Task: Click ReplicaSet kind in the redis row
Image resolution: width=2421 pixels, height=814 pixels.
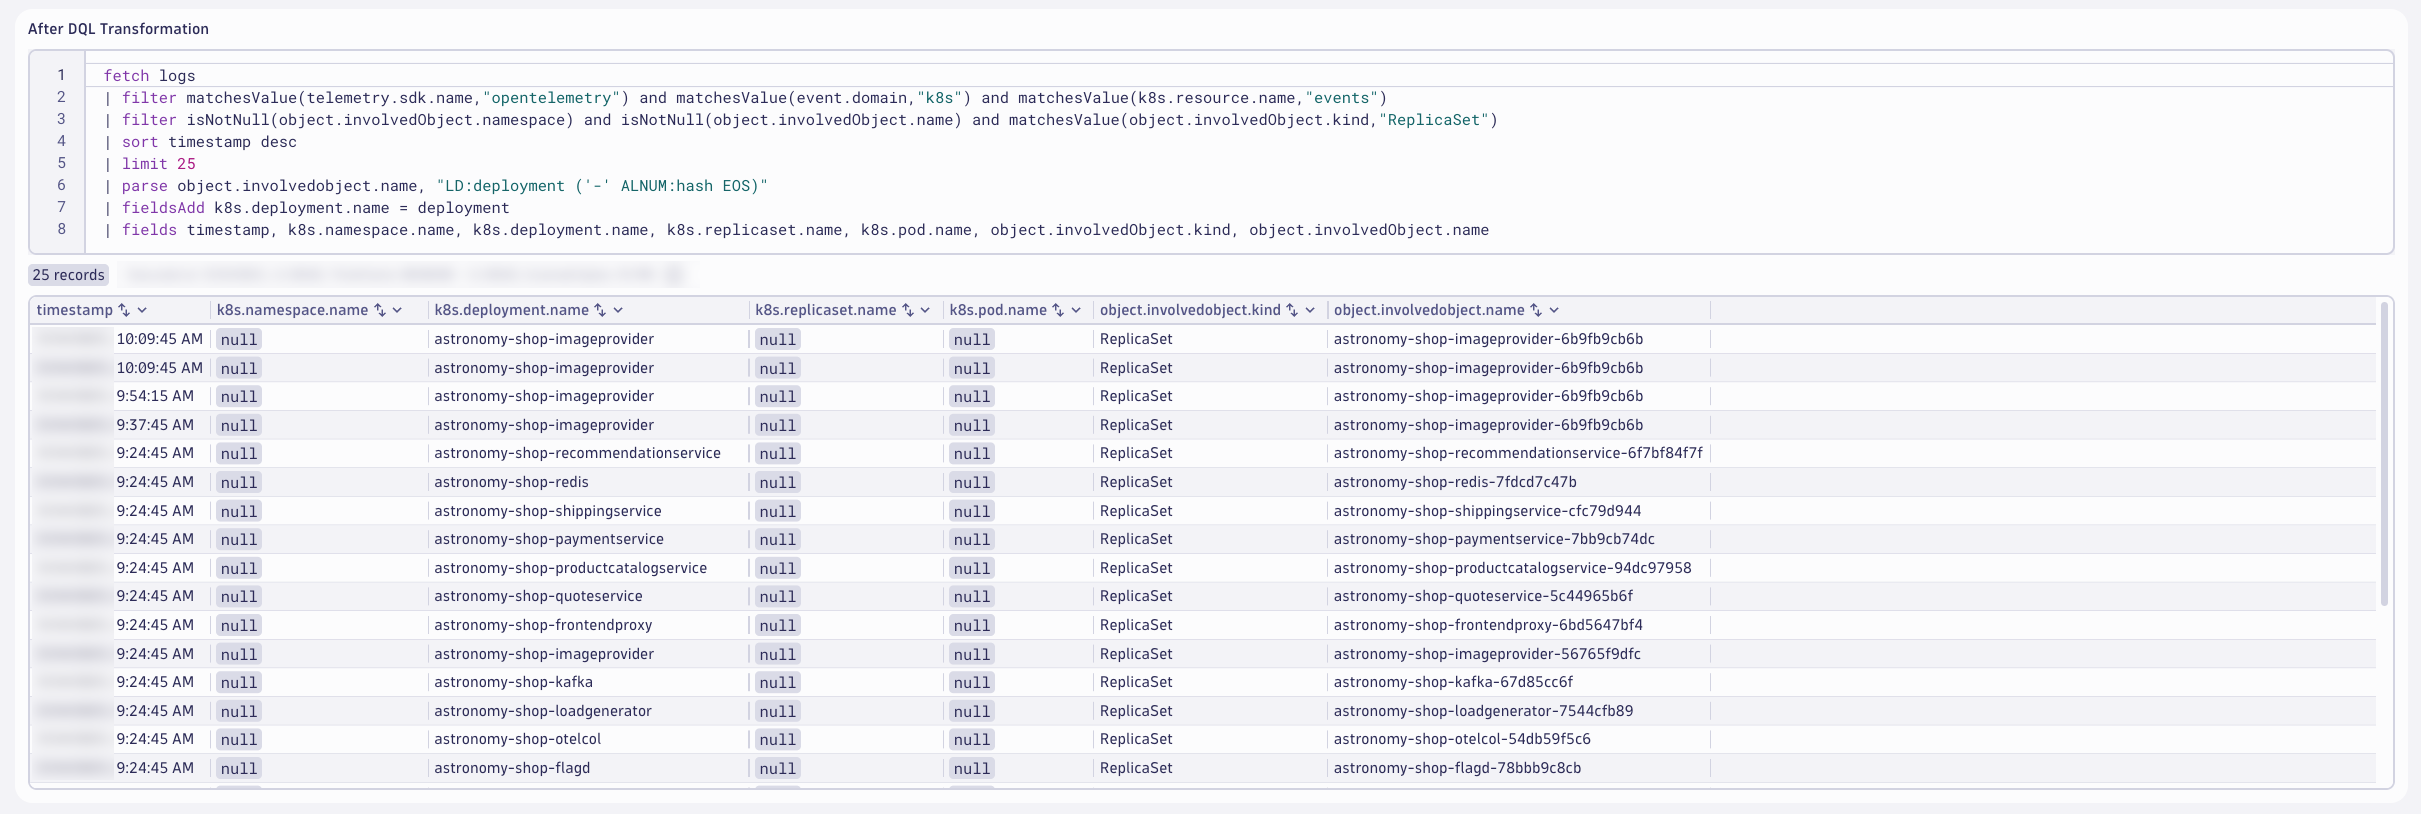Action: [1136, 482]
